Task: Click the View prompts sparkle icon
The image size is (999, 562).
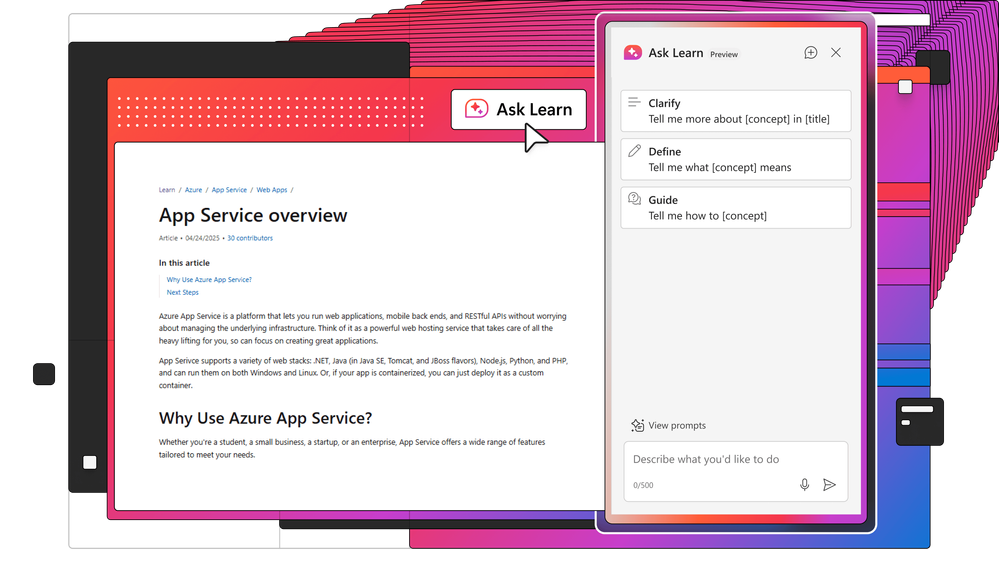Action: click(637, 425)
